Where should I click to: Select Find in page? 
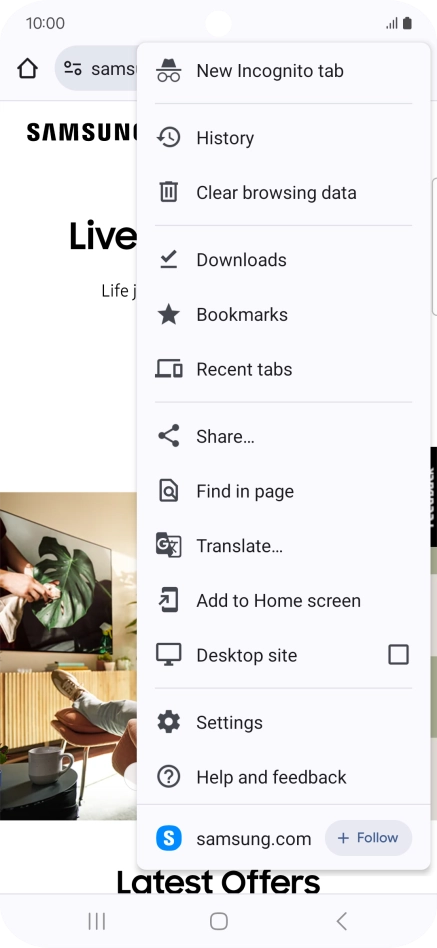tap(283, 491)
